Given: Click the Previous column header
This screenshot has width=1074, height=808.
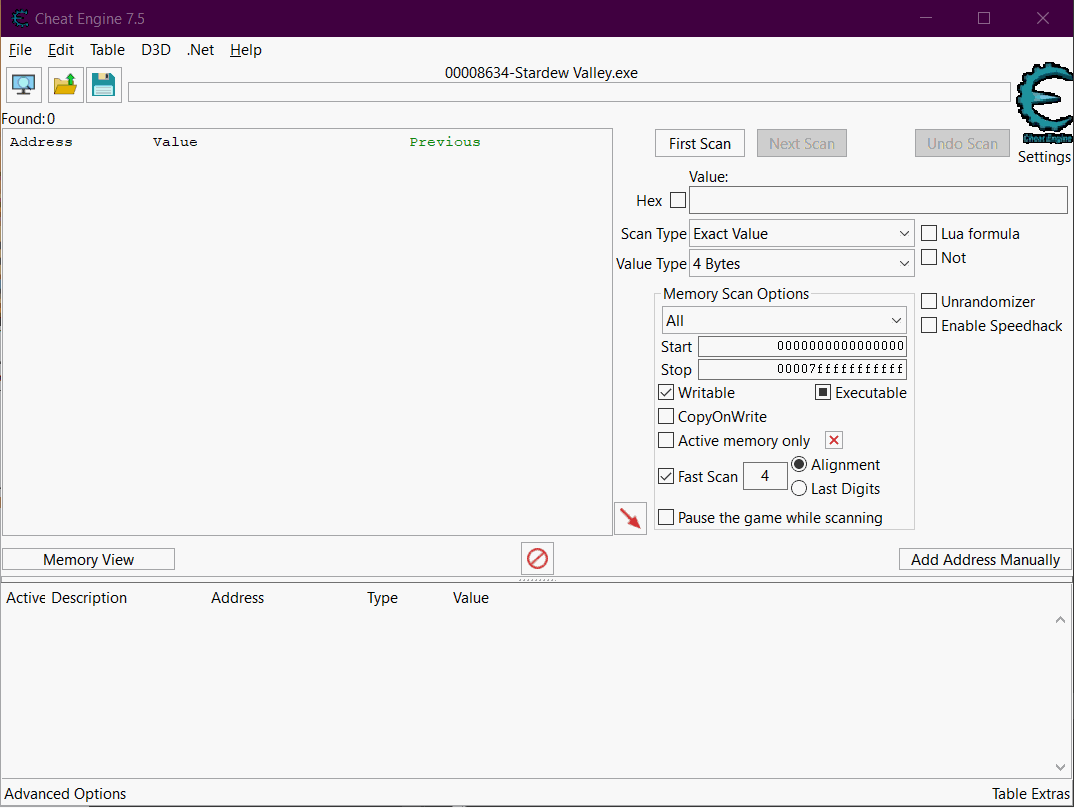Looking at the screenshot, I should point(445,142).
